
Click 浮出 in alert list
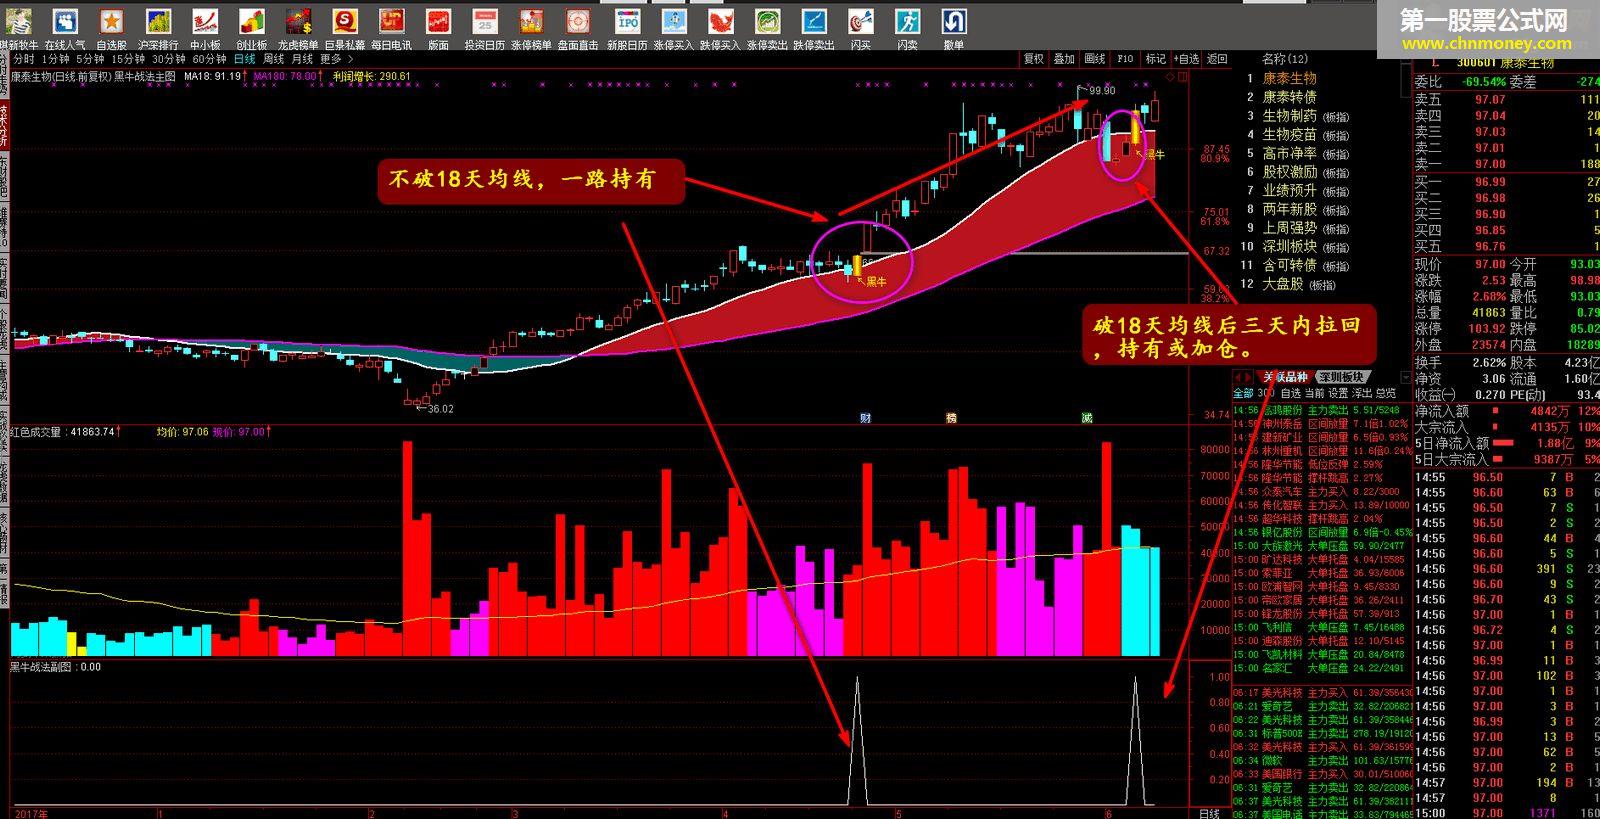(1361, 393)
